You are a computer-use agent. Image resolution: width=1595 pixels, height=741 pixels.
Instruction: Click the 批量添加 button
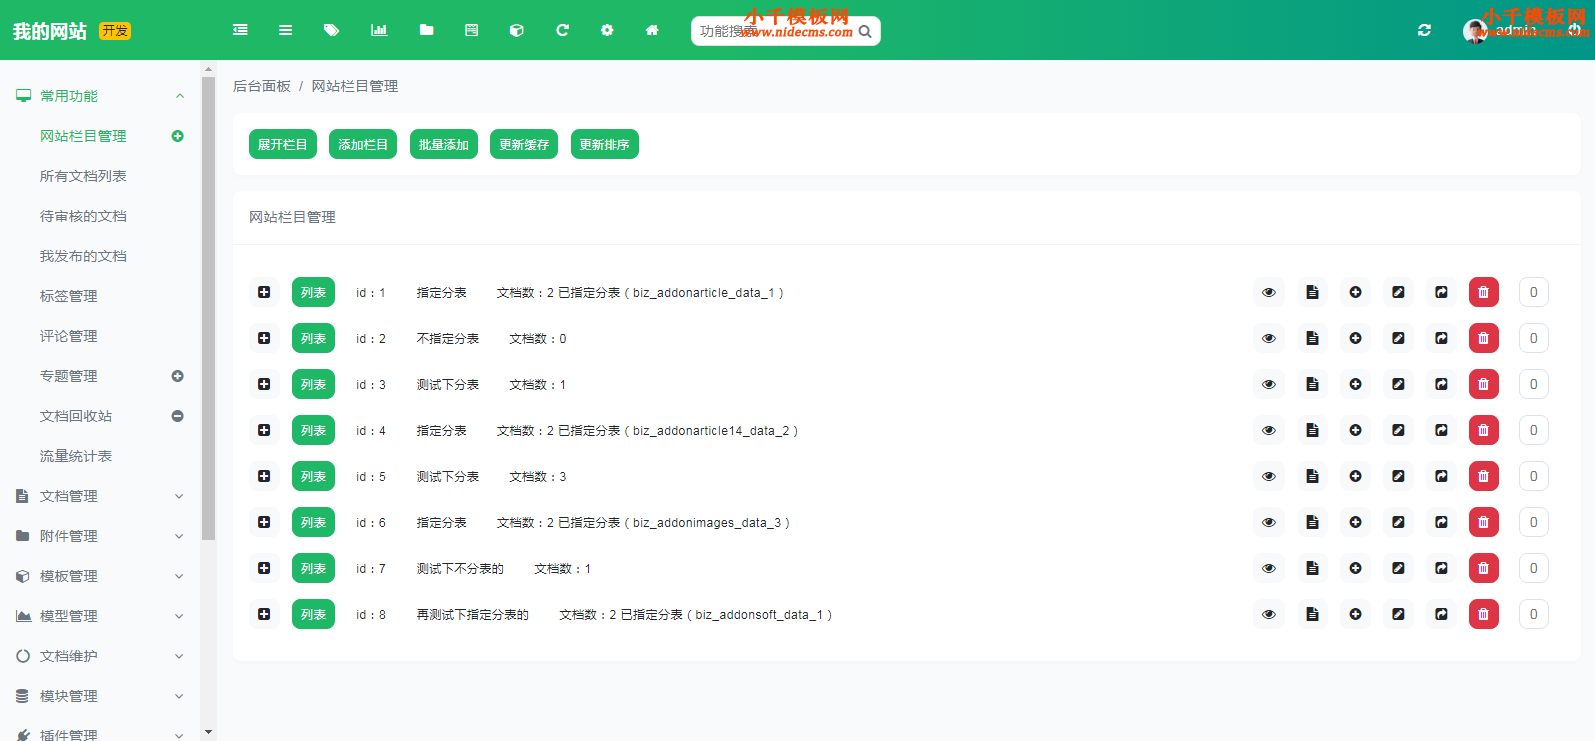tap(444, 144)
